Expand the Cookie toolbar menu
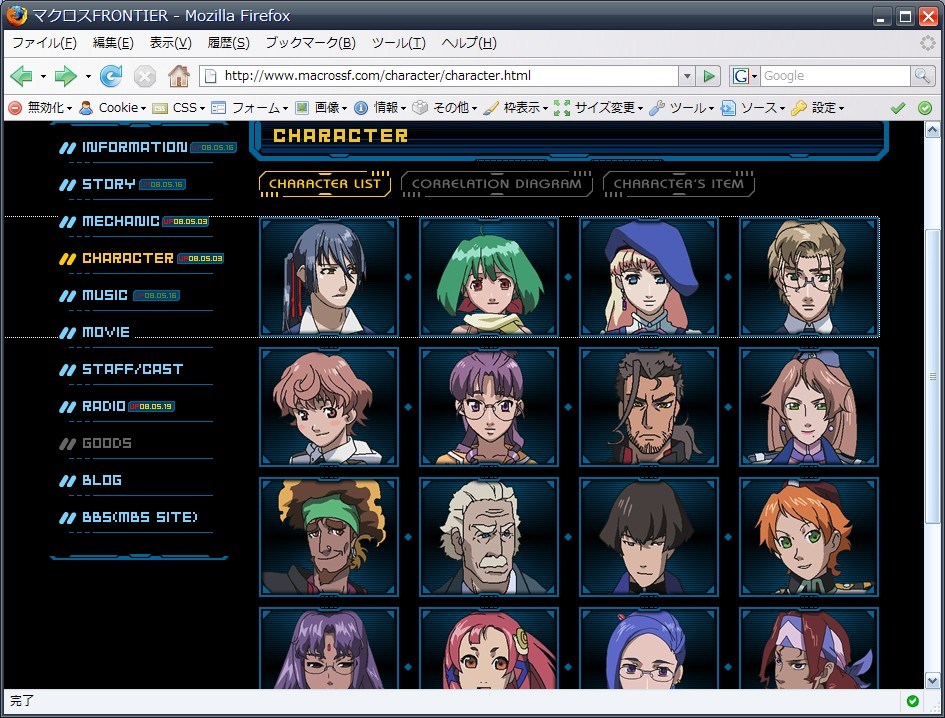 (x=112, y=108)
